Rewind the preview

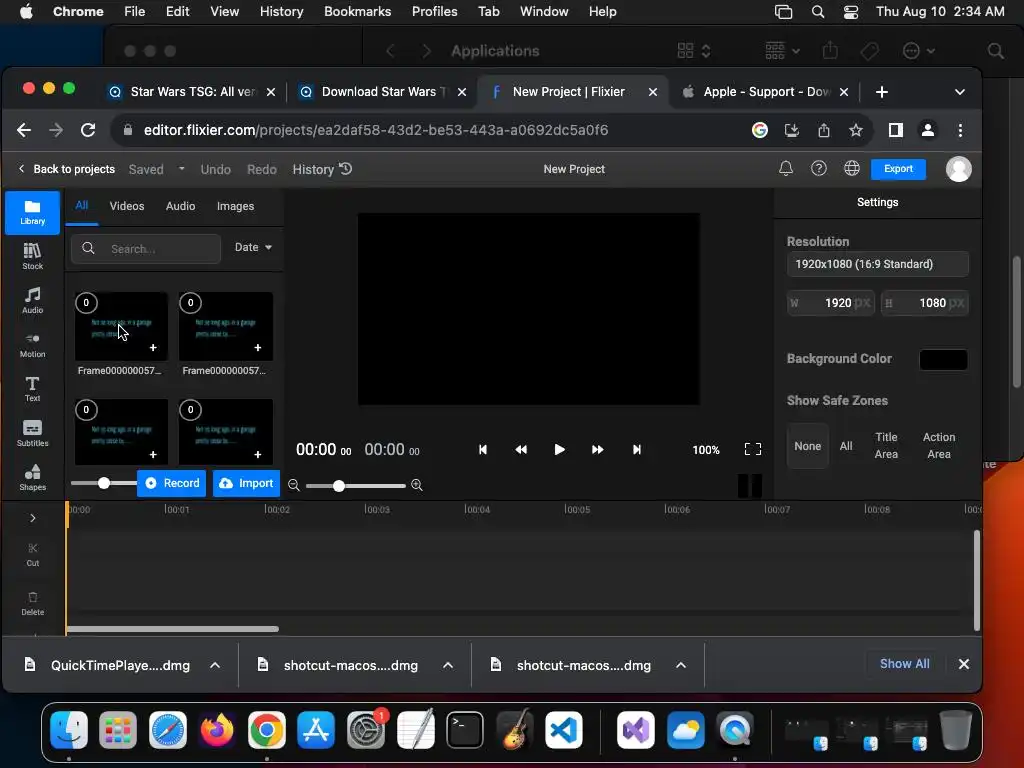click(520, 449)
